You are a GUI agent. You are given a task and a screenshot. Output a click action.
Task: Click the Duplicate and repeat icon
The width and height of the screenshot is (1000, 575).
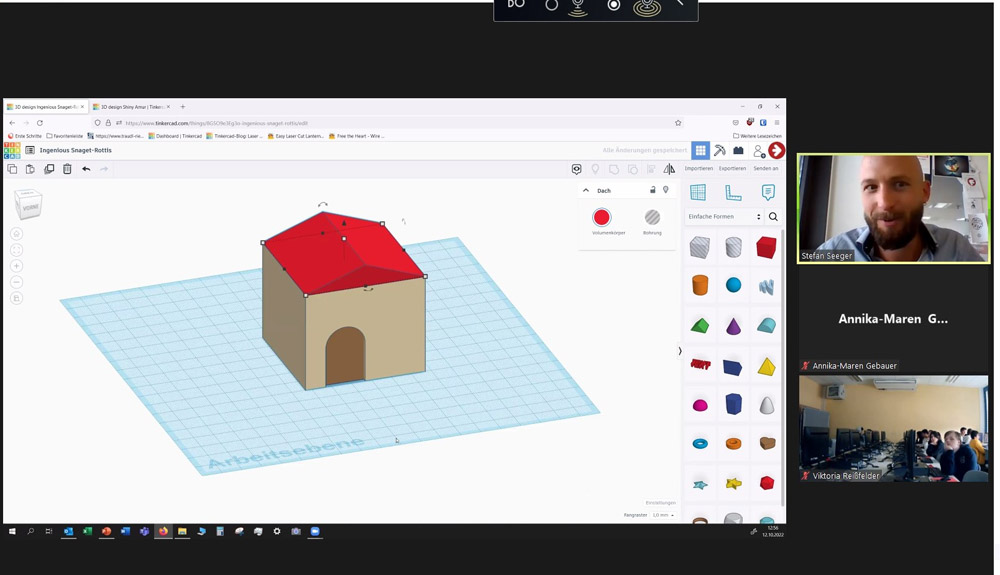coord(49,169)
